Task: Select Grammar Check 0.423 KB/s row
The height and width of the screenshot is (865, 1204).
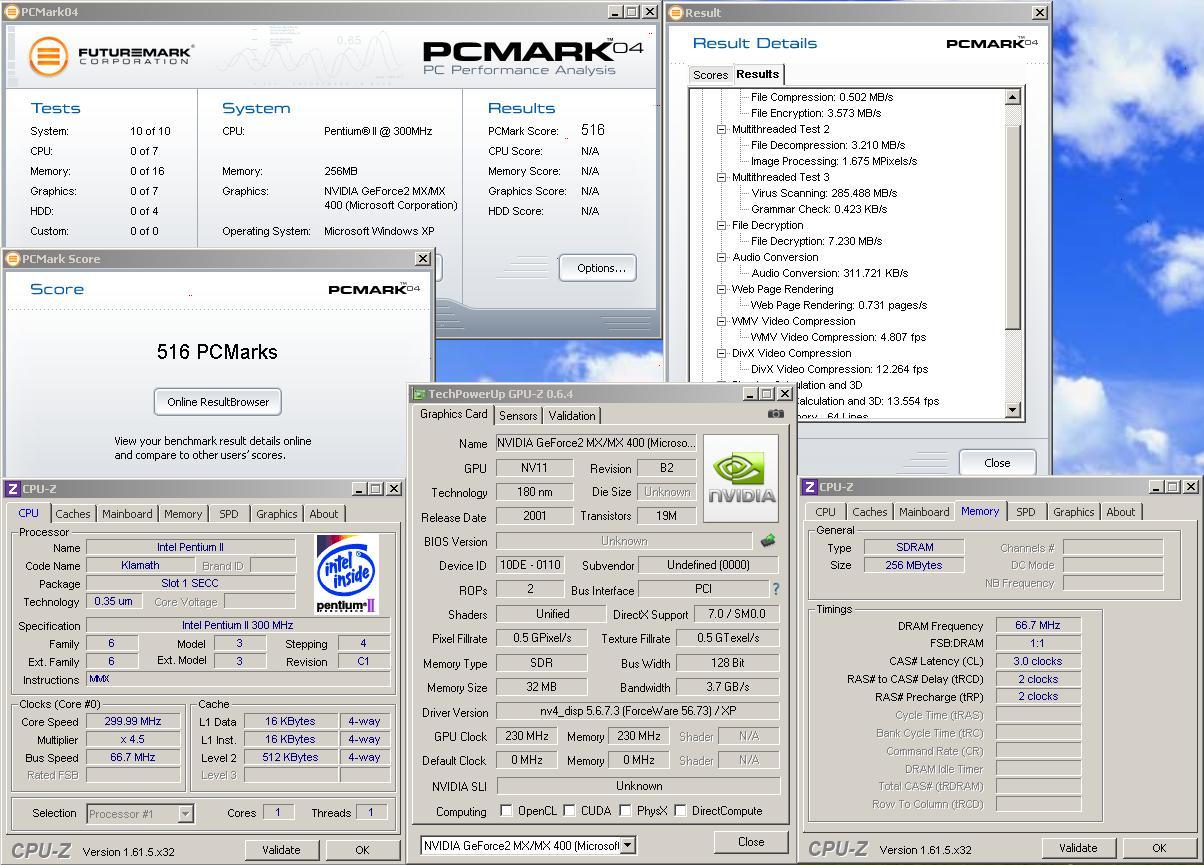Action: coord(819,209)
